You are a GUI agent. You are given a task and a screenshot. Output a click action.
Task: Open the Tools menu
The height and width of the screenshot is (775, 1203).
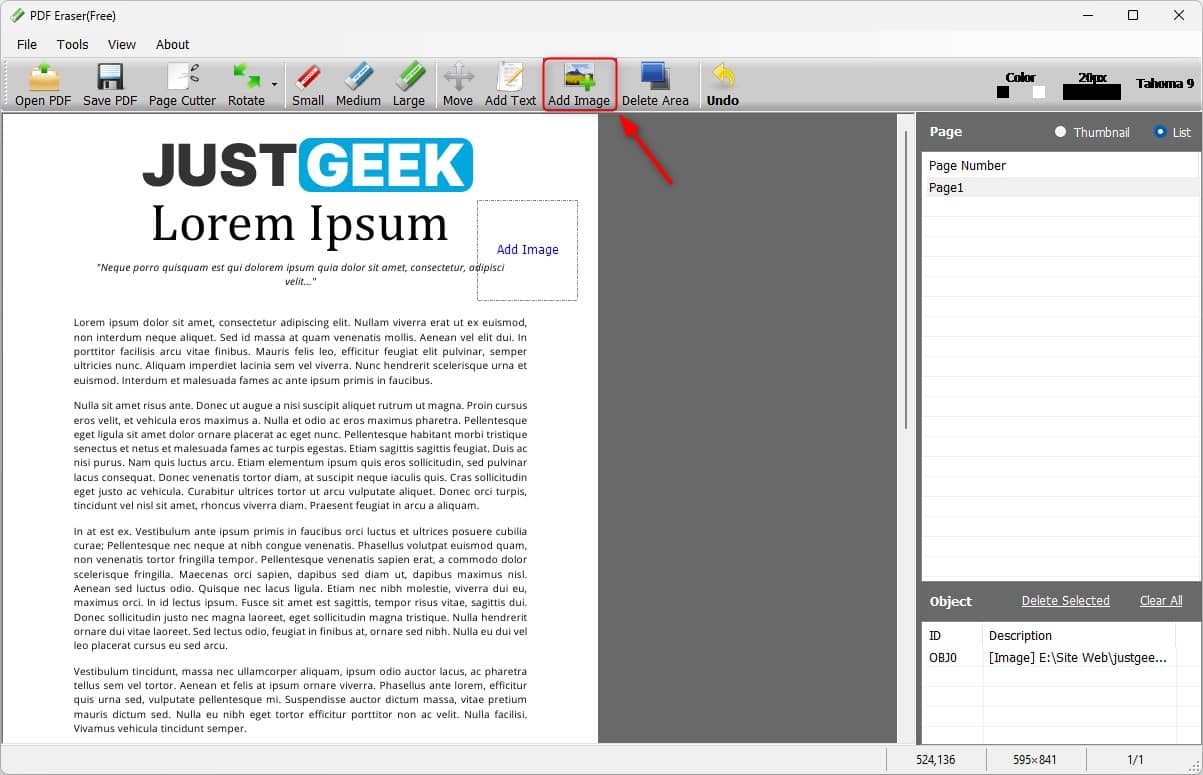(71, 44)
